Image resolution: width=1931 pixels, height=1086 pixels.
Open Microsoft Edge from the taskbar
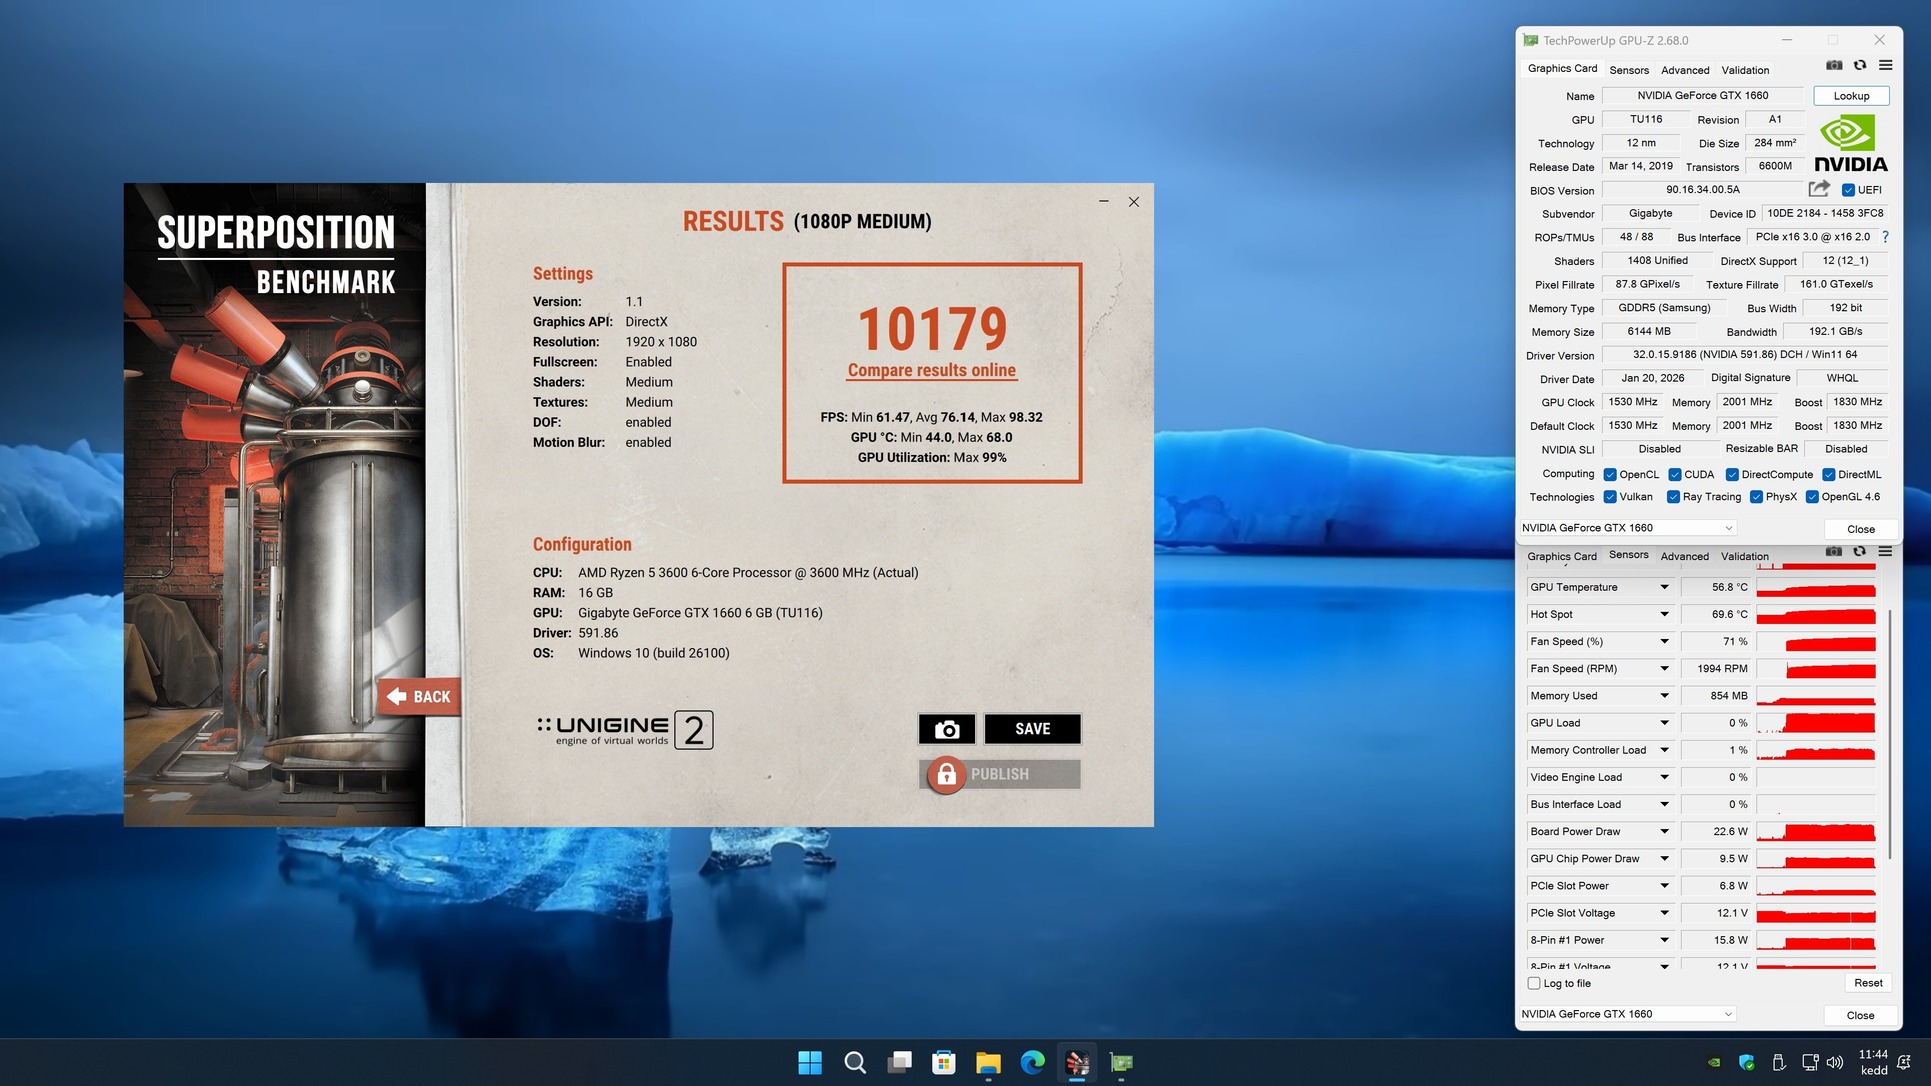coord(1032,1062)
